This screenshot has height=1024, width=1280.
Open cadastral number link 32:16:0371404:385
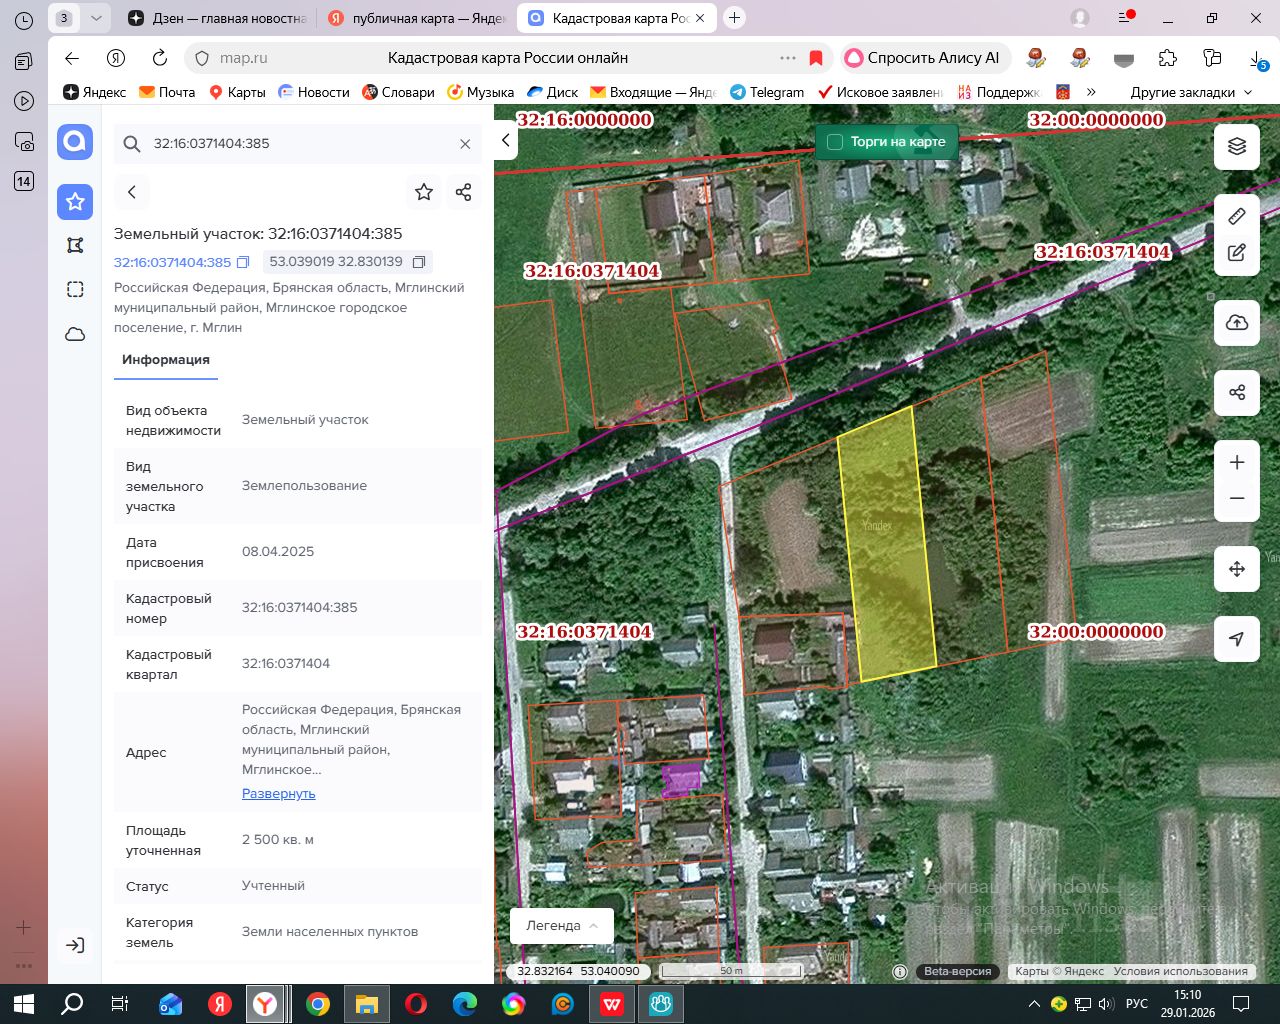point(172,262)
